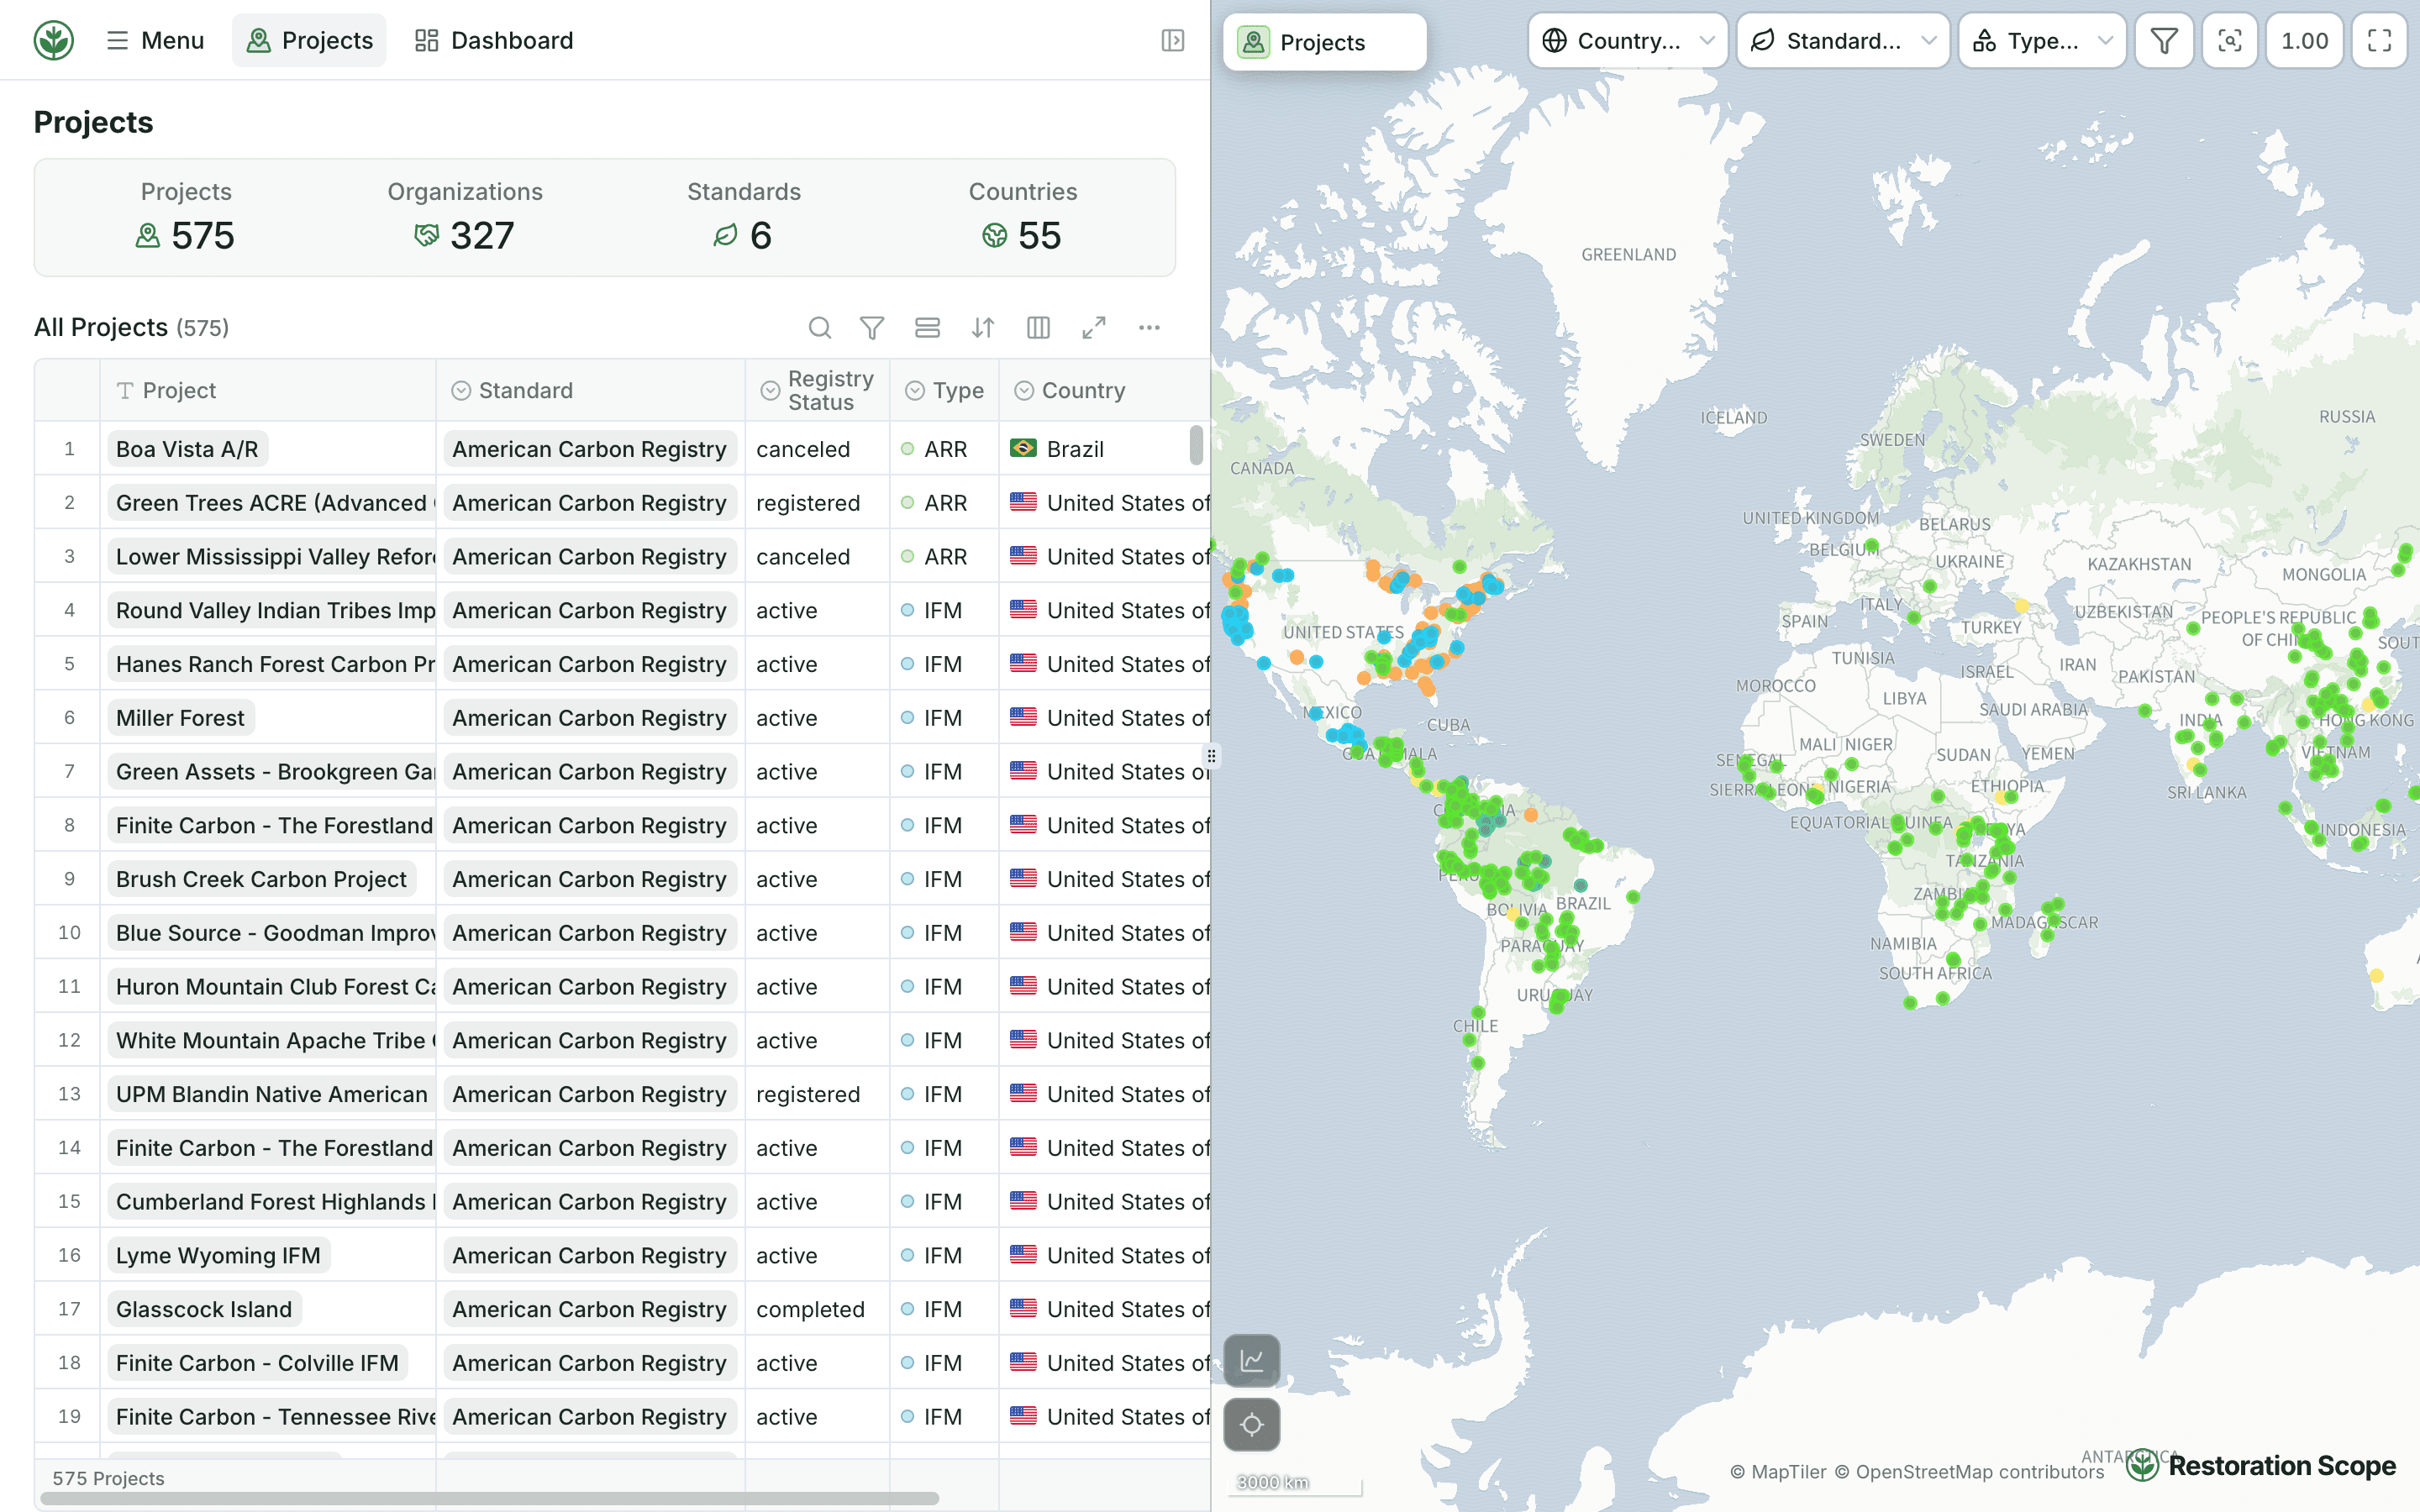
Task: Open the group rows icon
Action: (927, 327)
